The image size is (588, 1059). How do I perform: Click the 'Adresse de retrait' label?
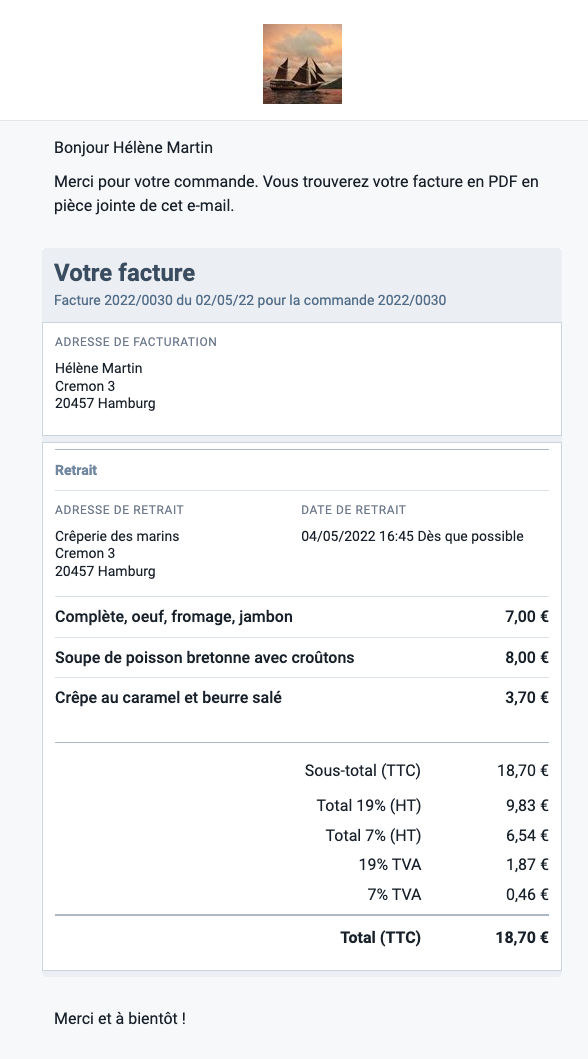[x=119, y=510]
